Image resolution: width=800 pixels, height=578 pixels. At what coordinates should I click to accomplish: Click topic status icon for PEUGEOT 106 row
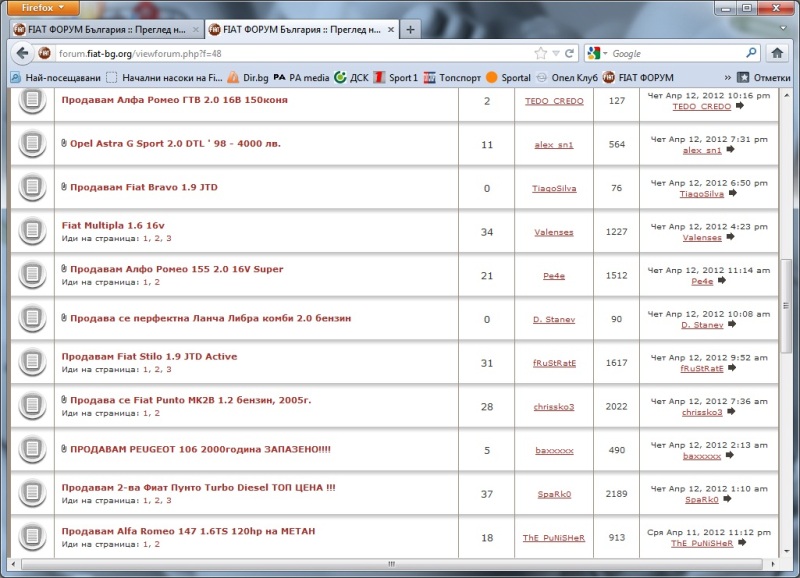point(33,450)
